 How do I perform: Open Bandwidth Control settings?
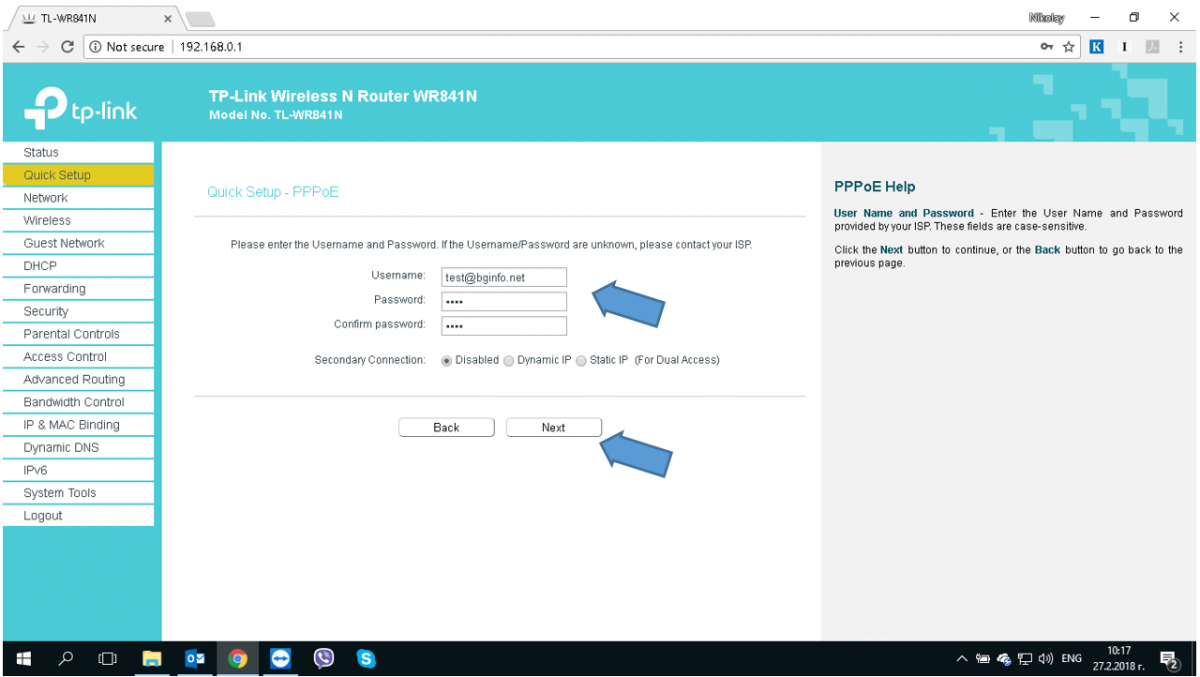[x=78, y=402]
